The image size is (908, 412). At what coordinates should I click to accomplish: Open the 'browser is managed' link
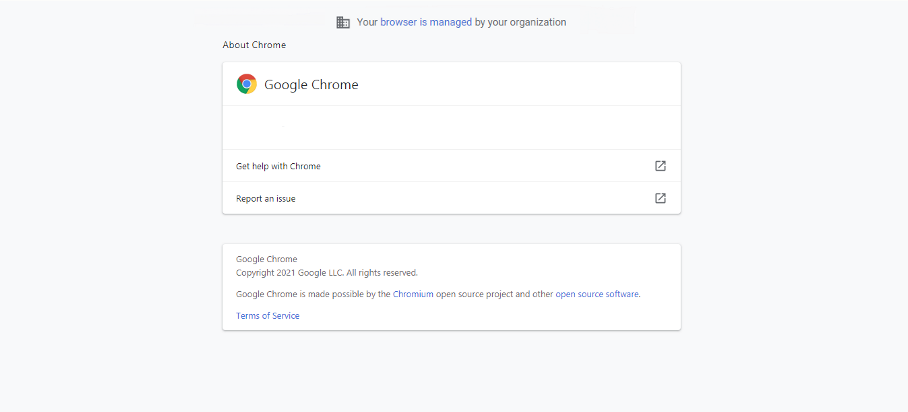(426, 23)
